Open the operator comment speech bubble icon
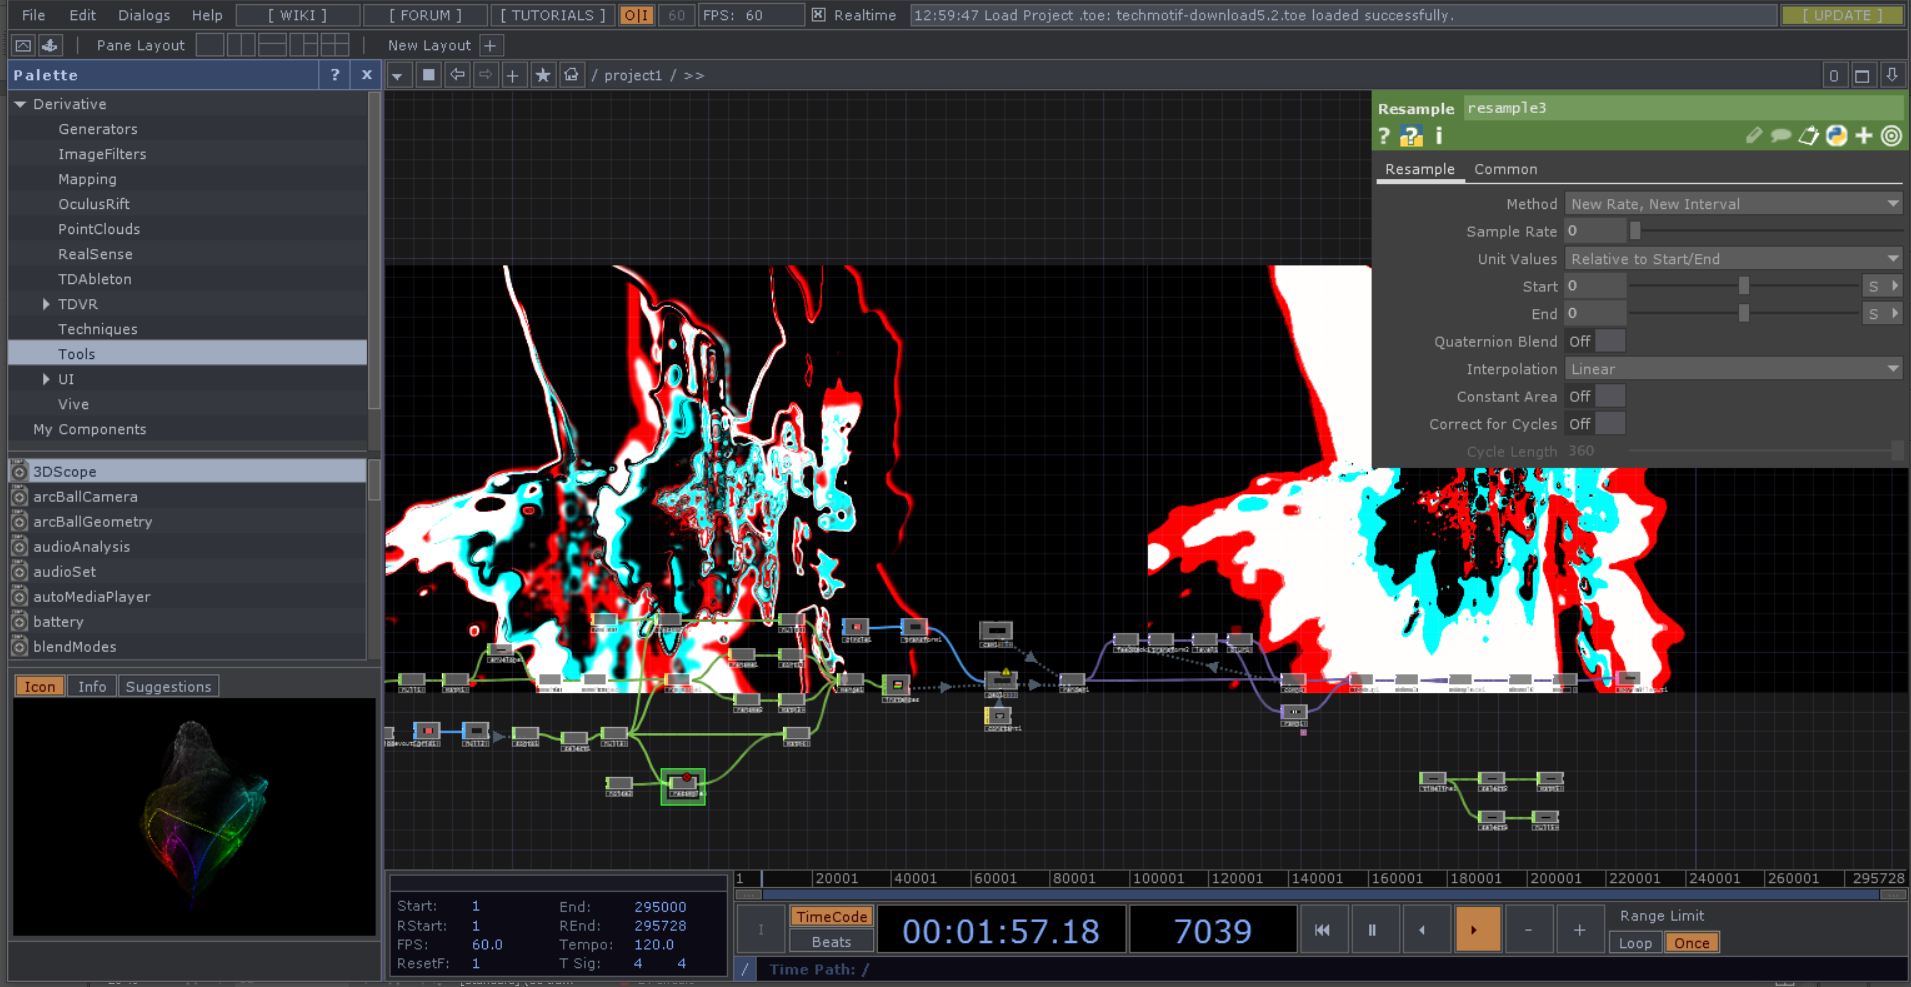Viewport: 1911px width, 987px height. [x=1781, y=136]
